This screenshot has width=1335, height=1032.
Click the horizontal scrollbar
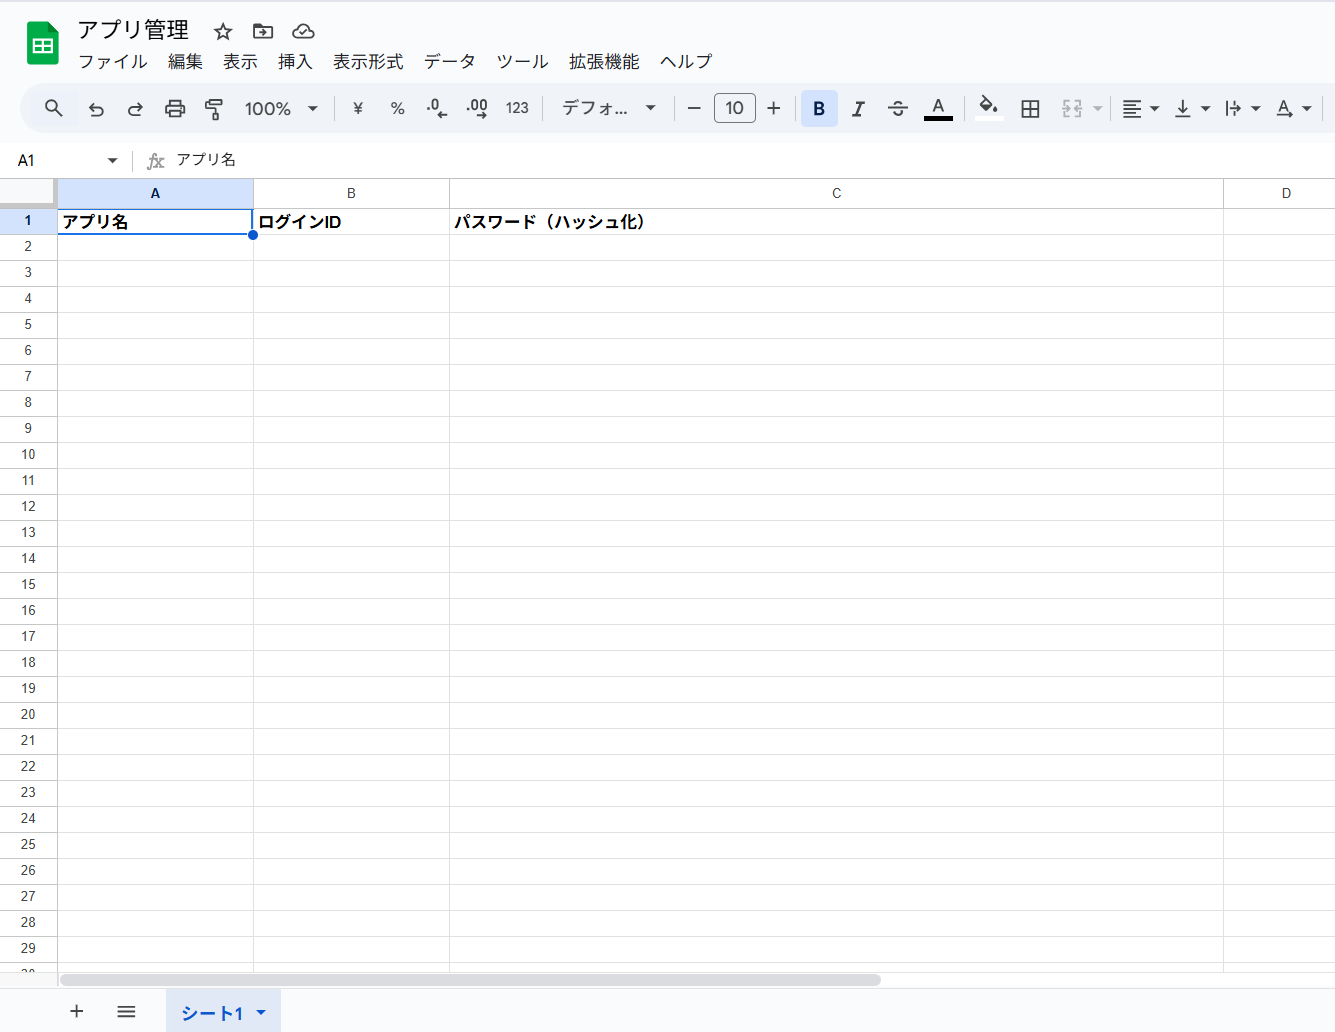click(470, 980)
